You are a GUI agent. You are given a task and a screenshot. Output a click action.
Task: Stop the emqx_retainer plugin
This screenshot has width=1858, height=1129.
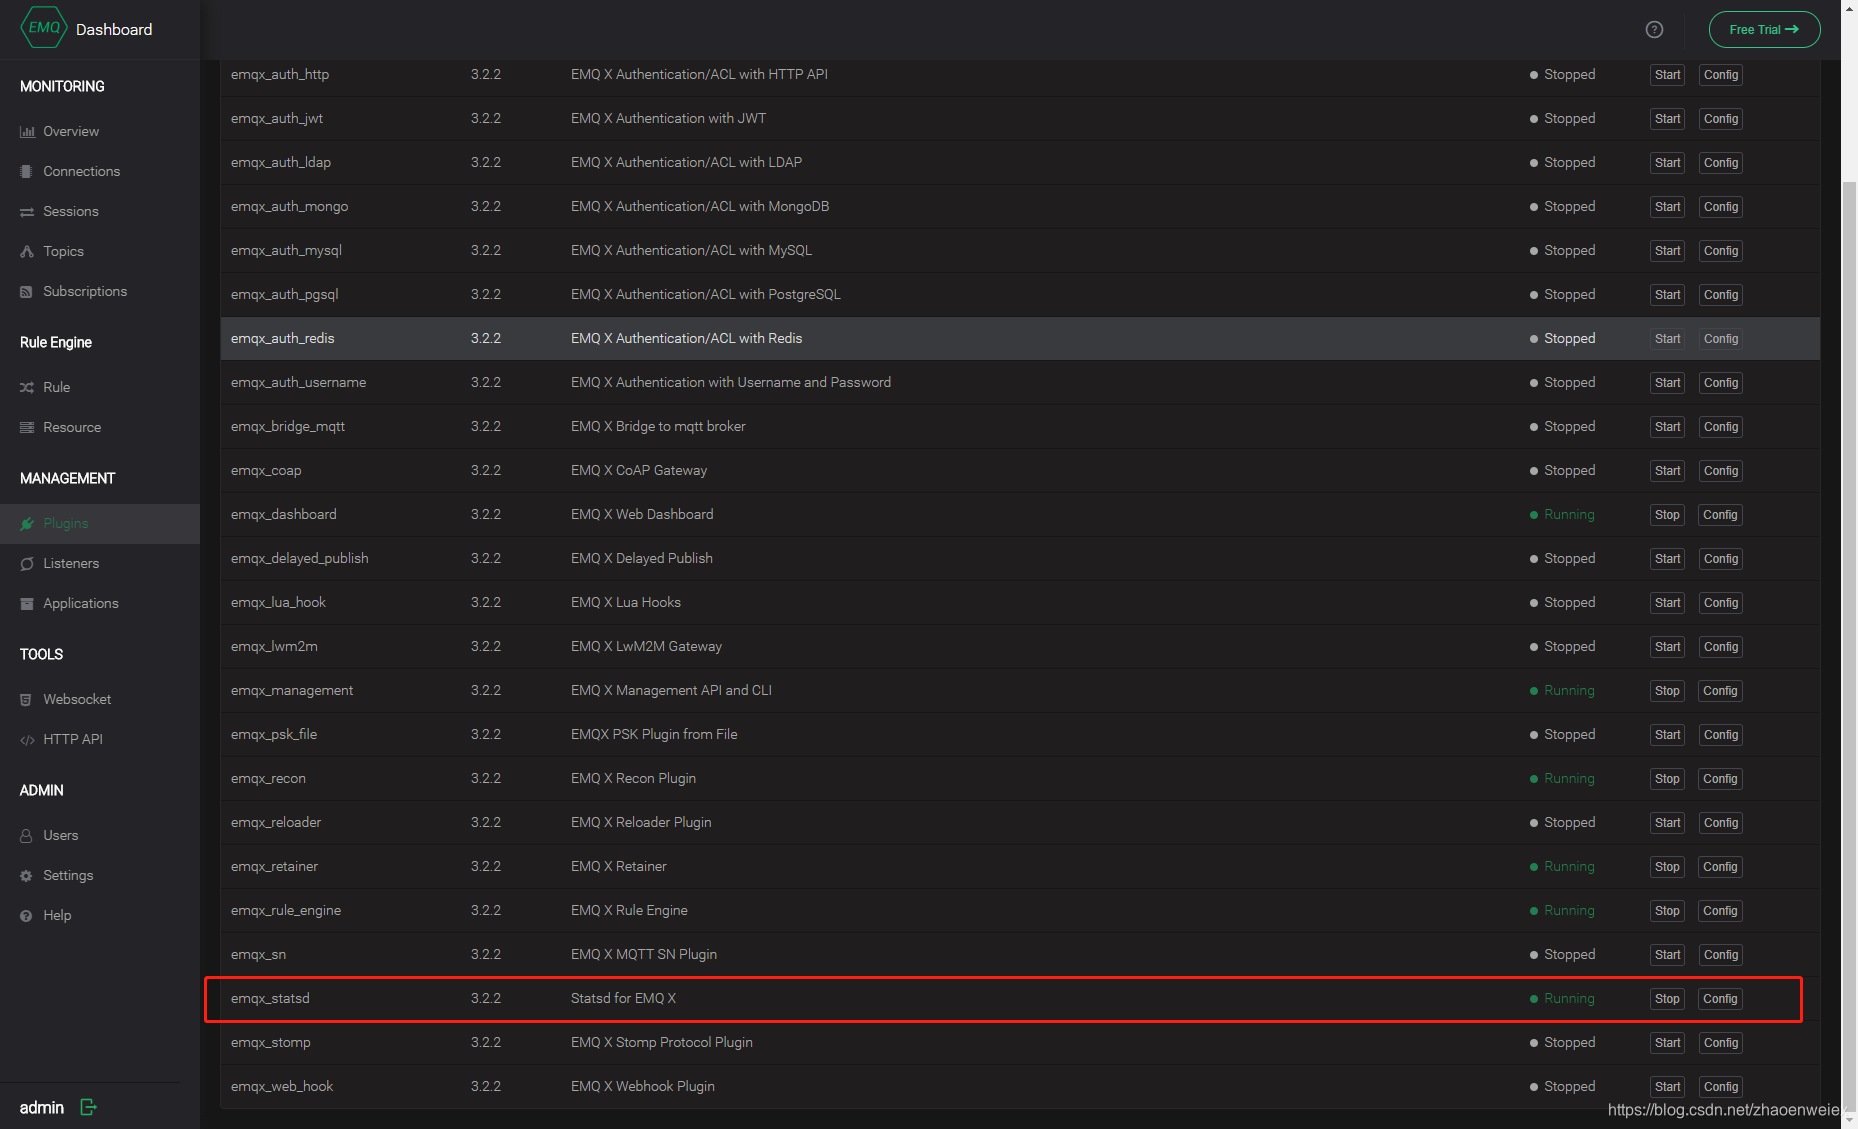(1667, 867)
